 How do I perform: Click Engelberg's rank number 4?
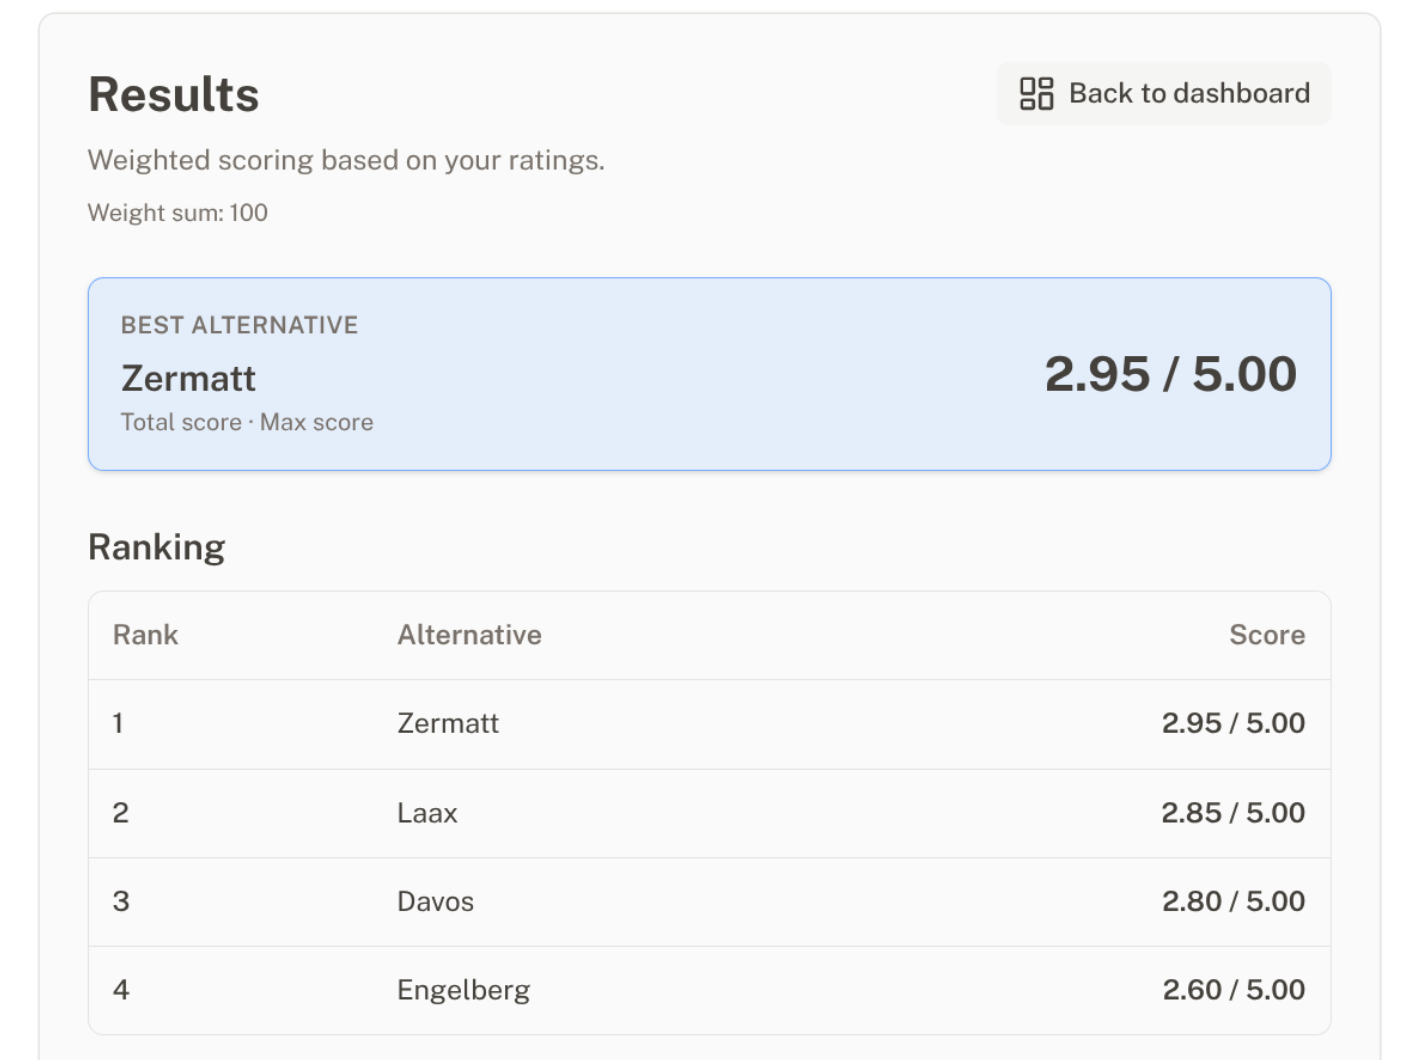[x=120, y=990]
